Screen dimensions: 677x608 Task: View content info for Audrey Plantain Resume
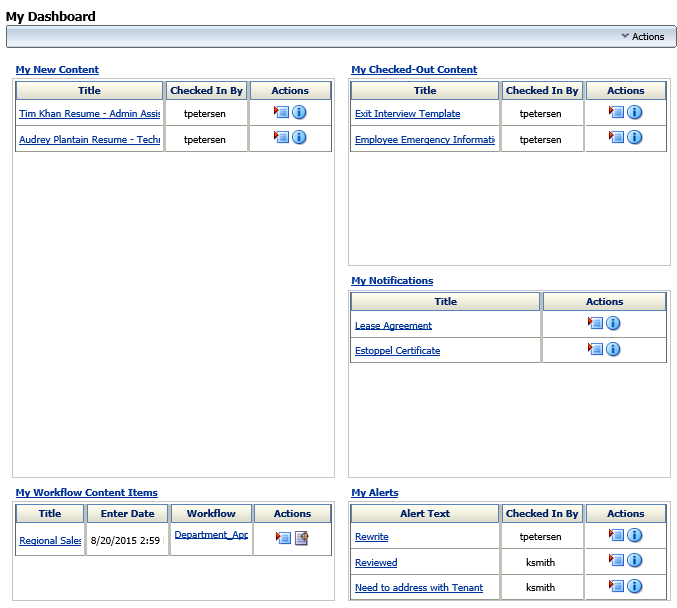(x=299, y=137)
